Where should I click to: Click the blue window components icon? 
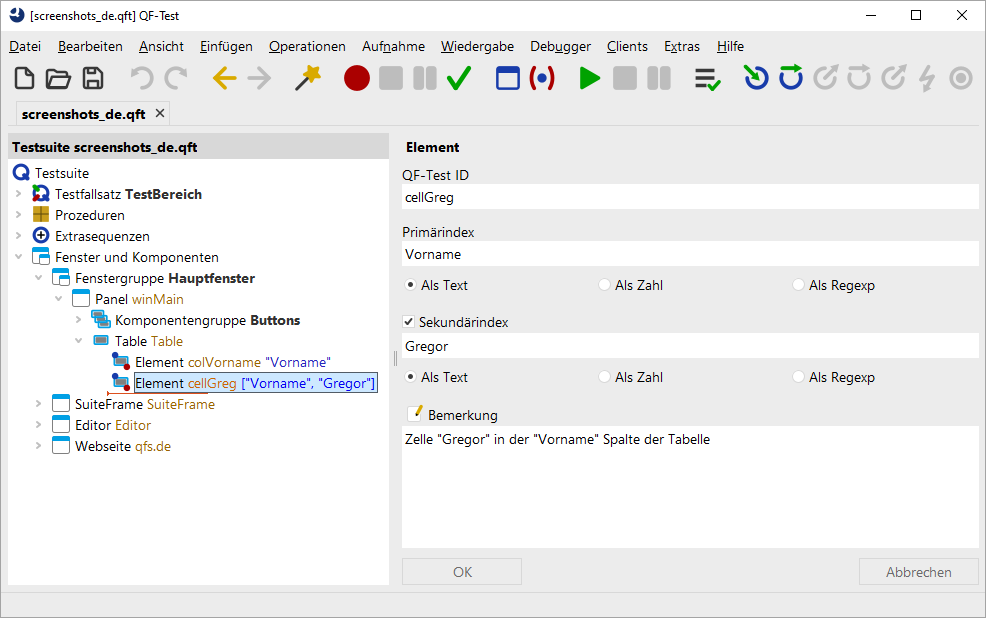507,79
